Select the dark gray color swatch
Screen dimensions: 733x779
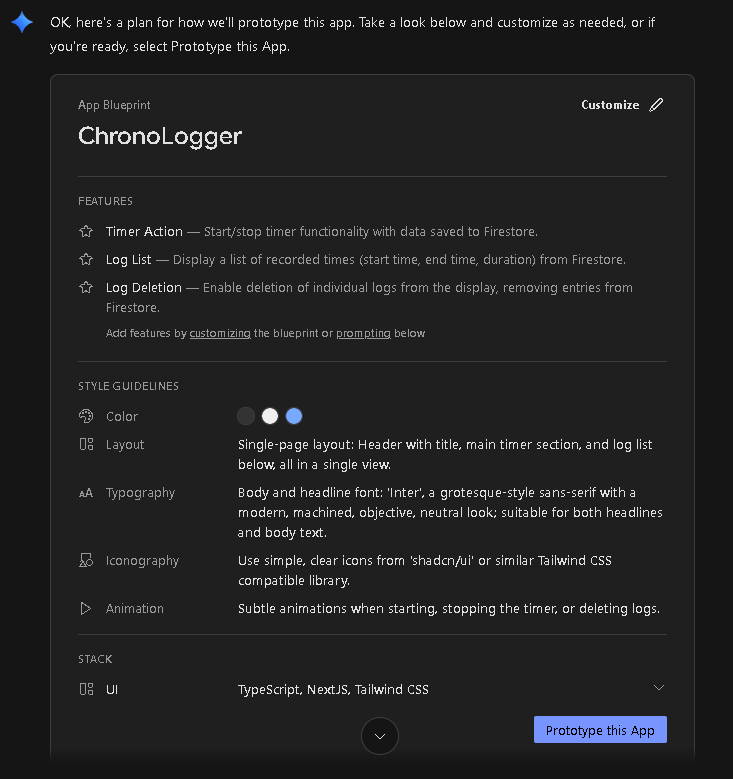point(246,416)
